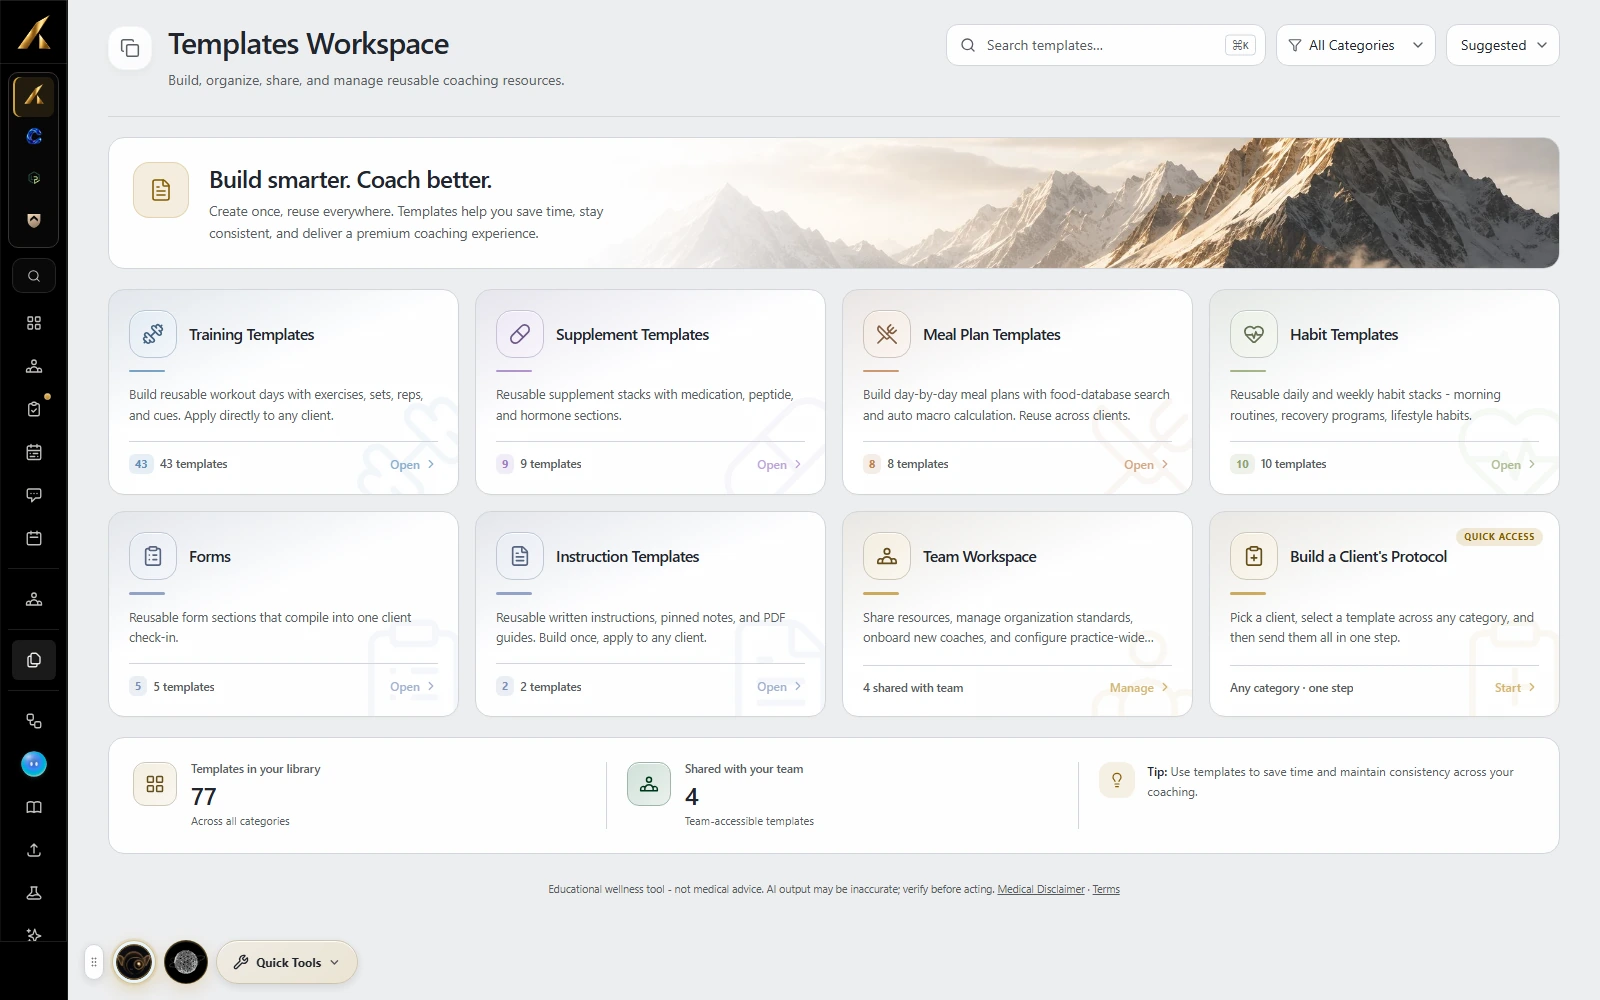The image size is (1600, 1000).
Task: Click the crossed utensils icon on the Meal Plan card
Action: pos(887,334)
